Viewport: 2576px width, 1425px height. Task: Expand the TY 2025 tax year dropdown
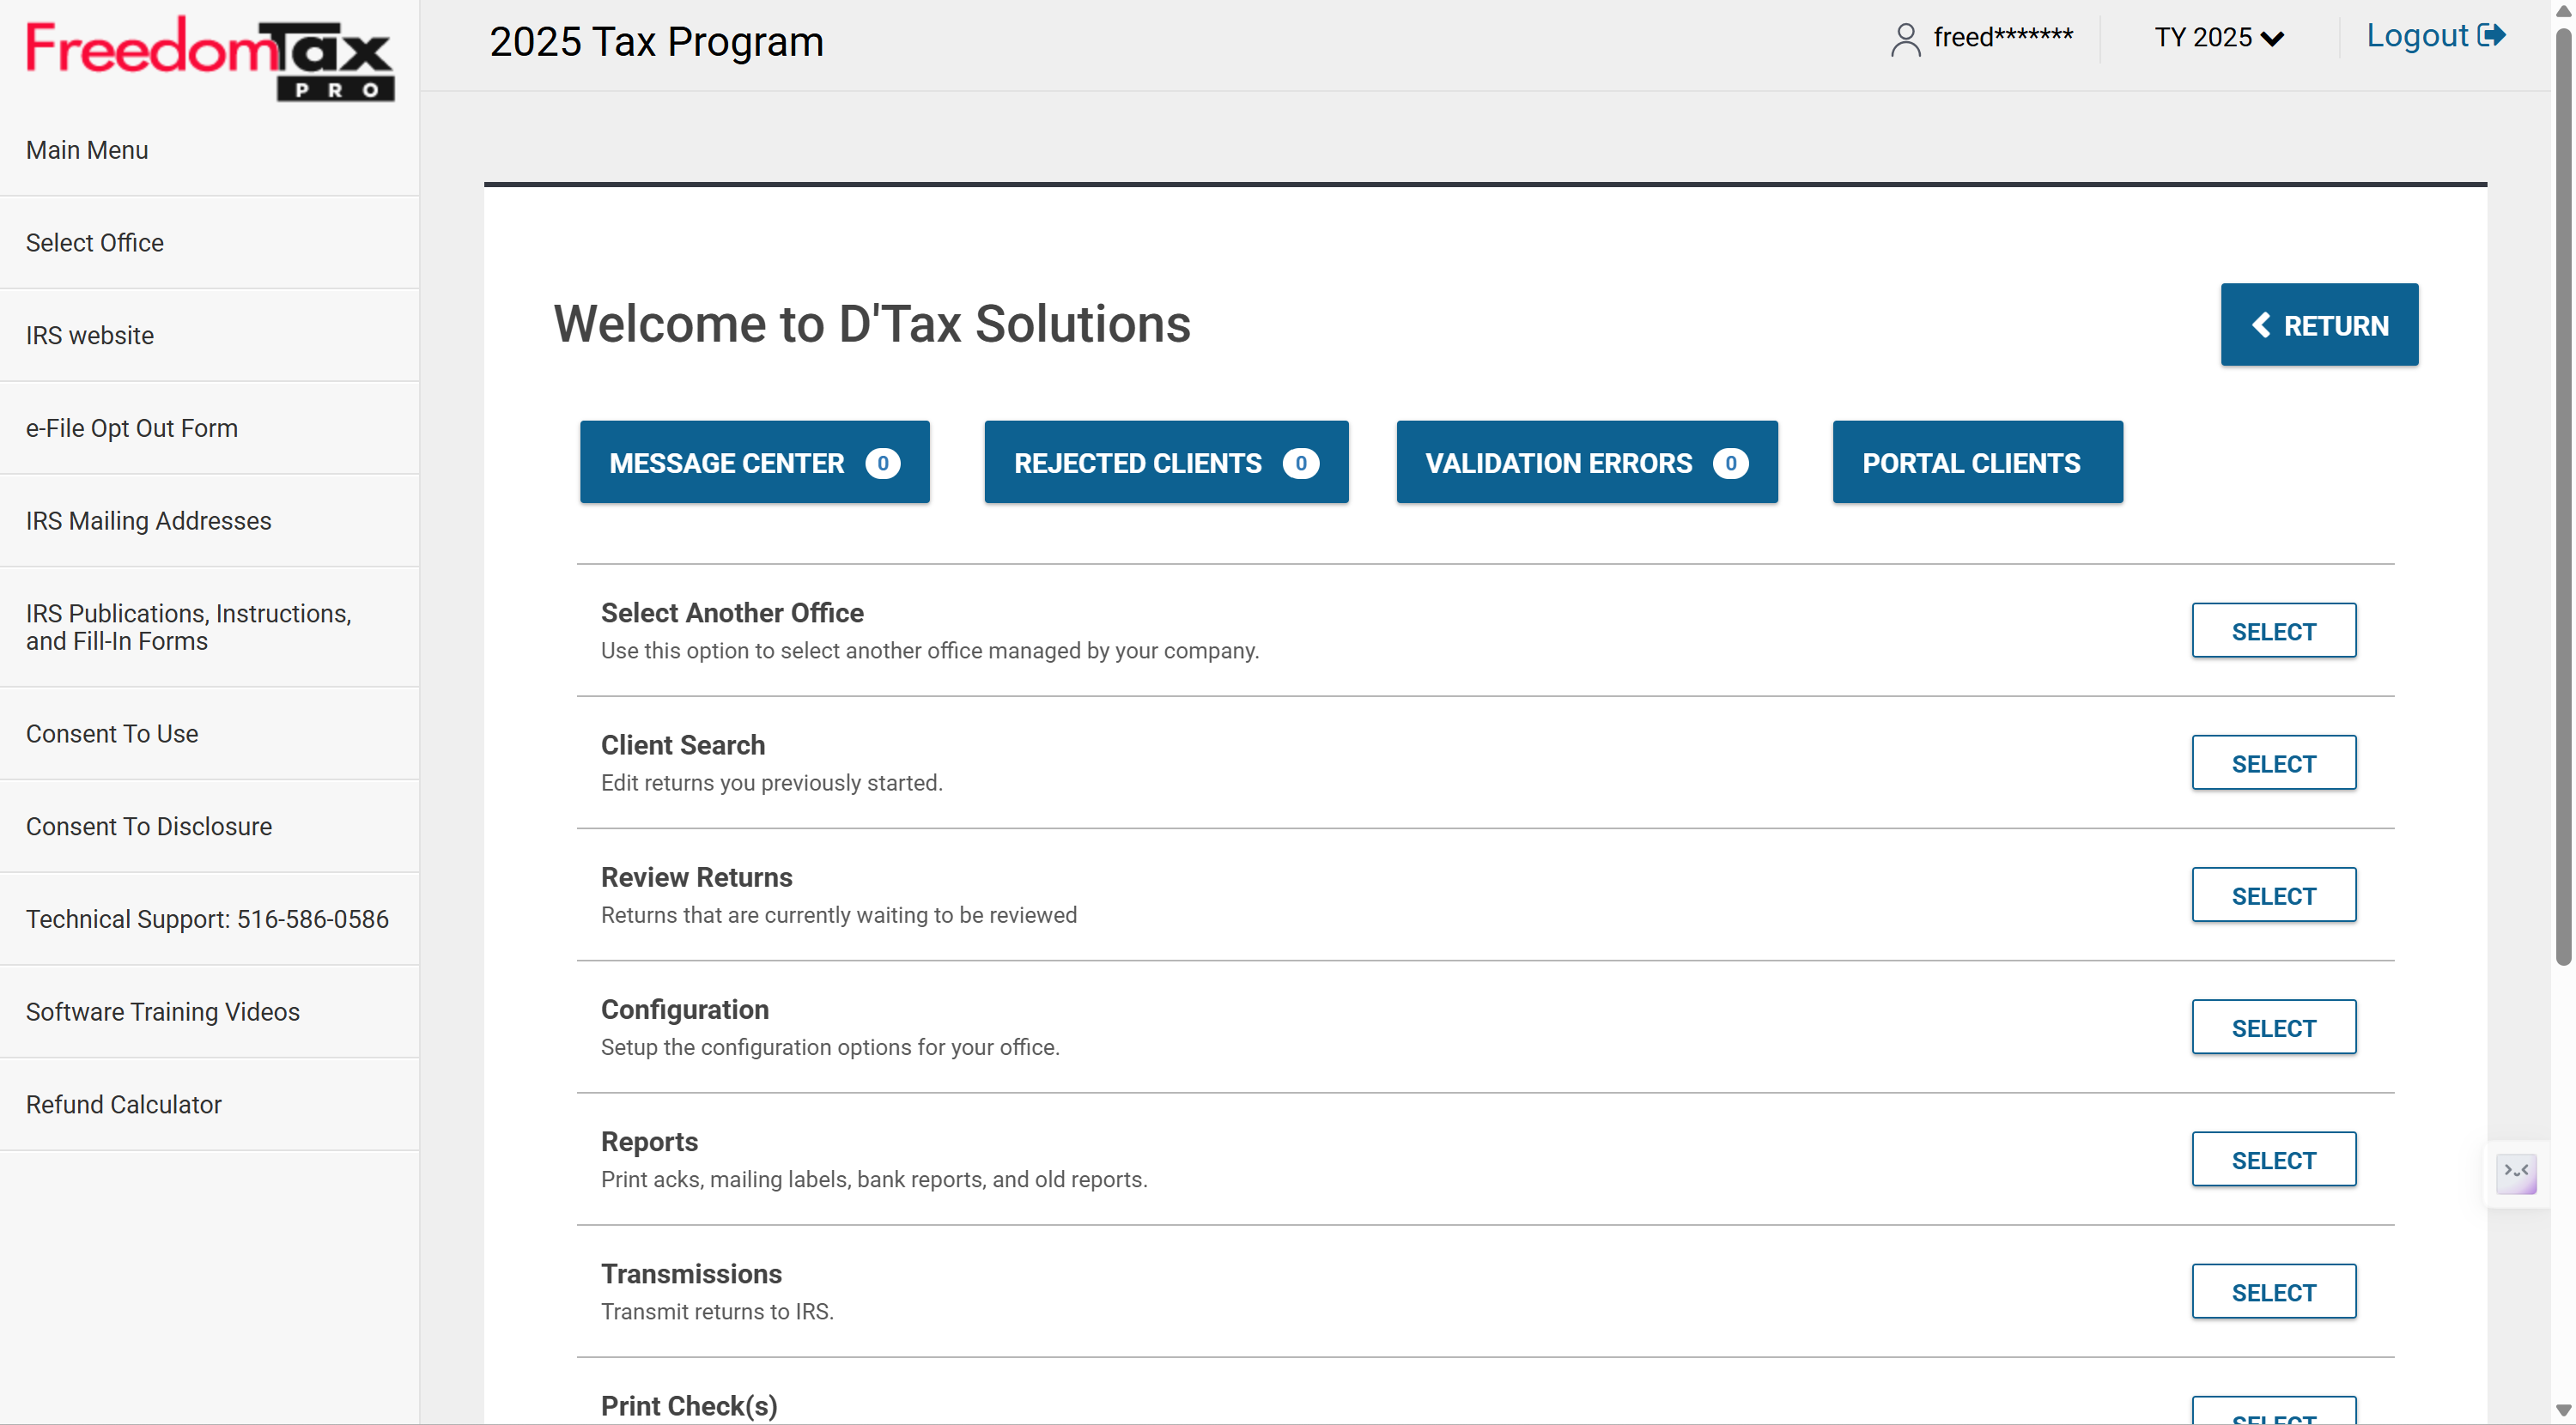(2219, 38)
